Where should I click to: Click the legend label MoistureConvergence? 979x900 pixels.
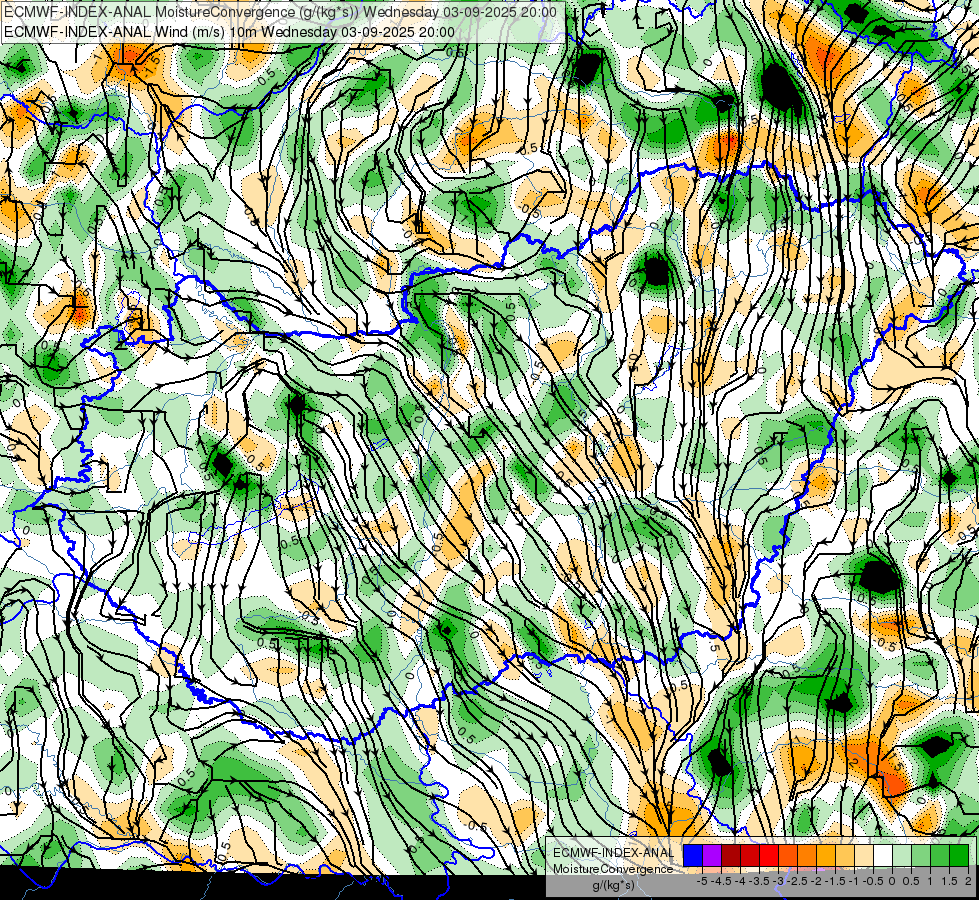pyautogui.click(x=613, y=869)
